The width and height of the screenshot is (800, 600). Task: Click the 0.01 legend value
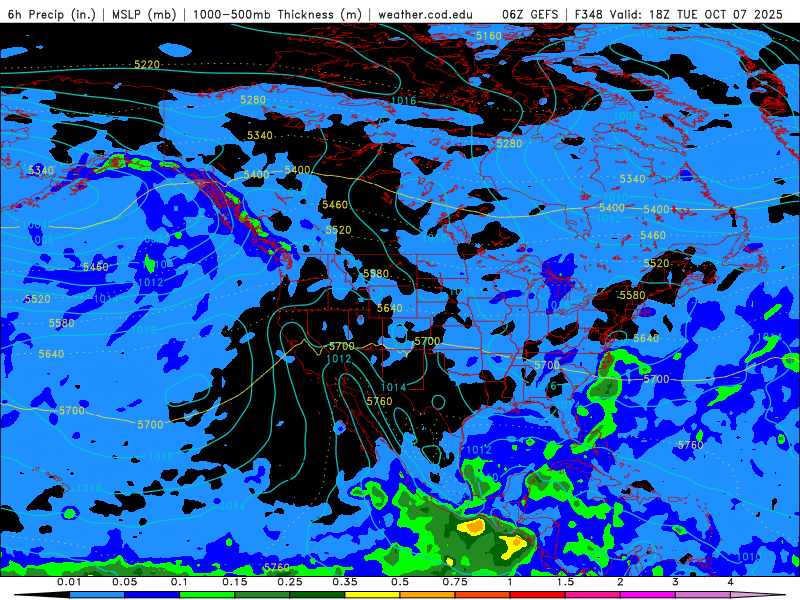click(x=69, y=582)
